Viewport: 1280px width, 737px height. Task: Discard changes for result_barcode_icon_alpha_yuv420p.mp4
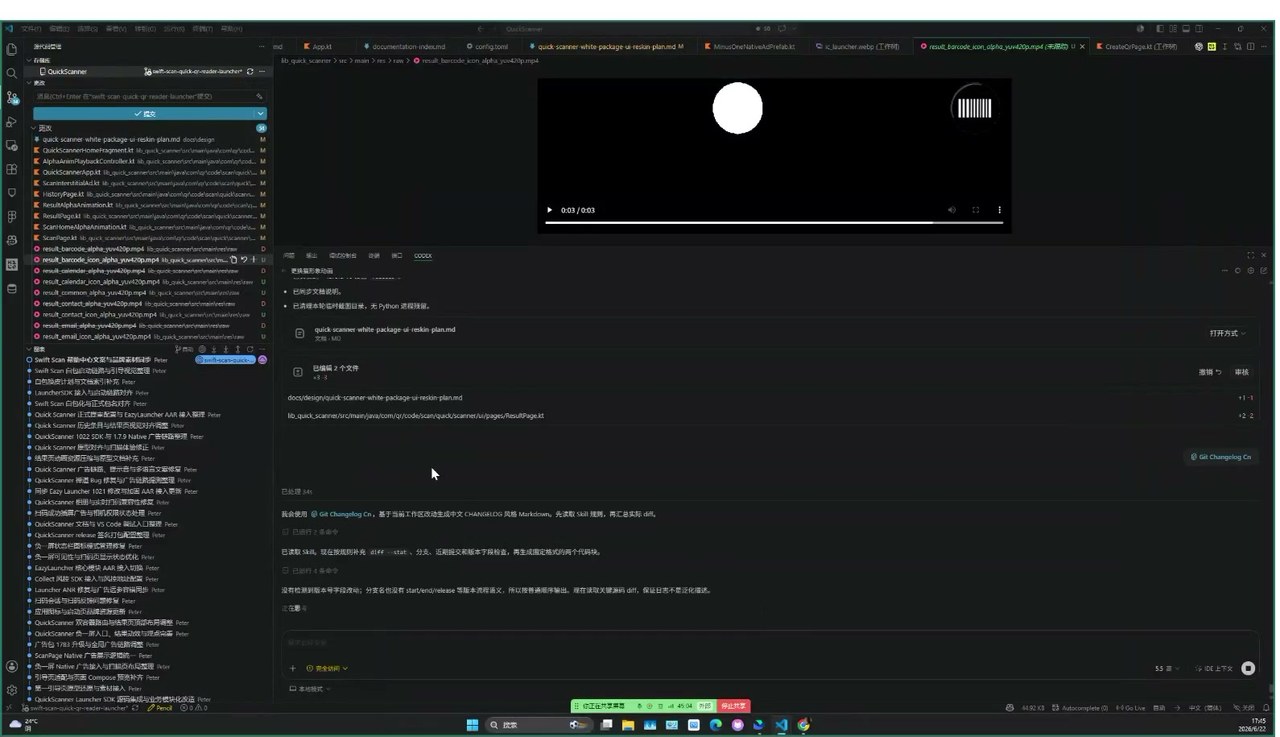243,260
